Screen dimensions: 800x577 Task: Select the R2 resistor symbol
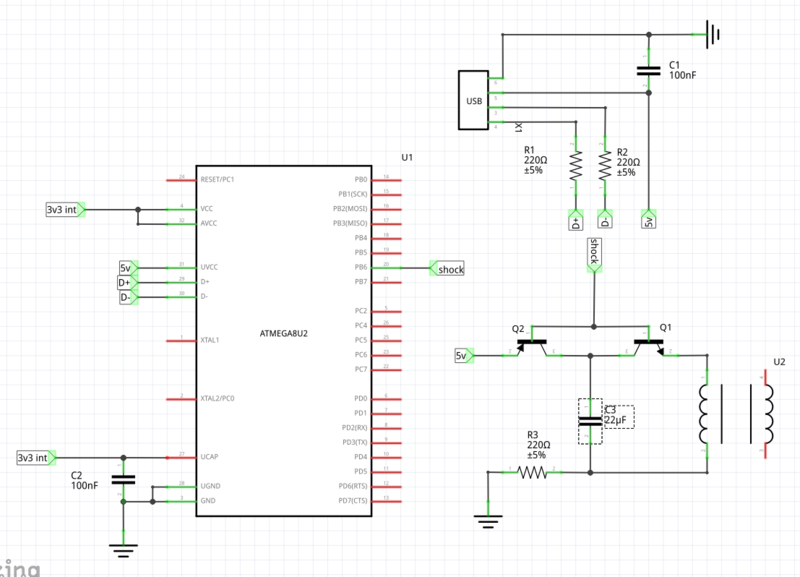(x=605, y=165)
